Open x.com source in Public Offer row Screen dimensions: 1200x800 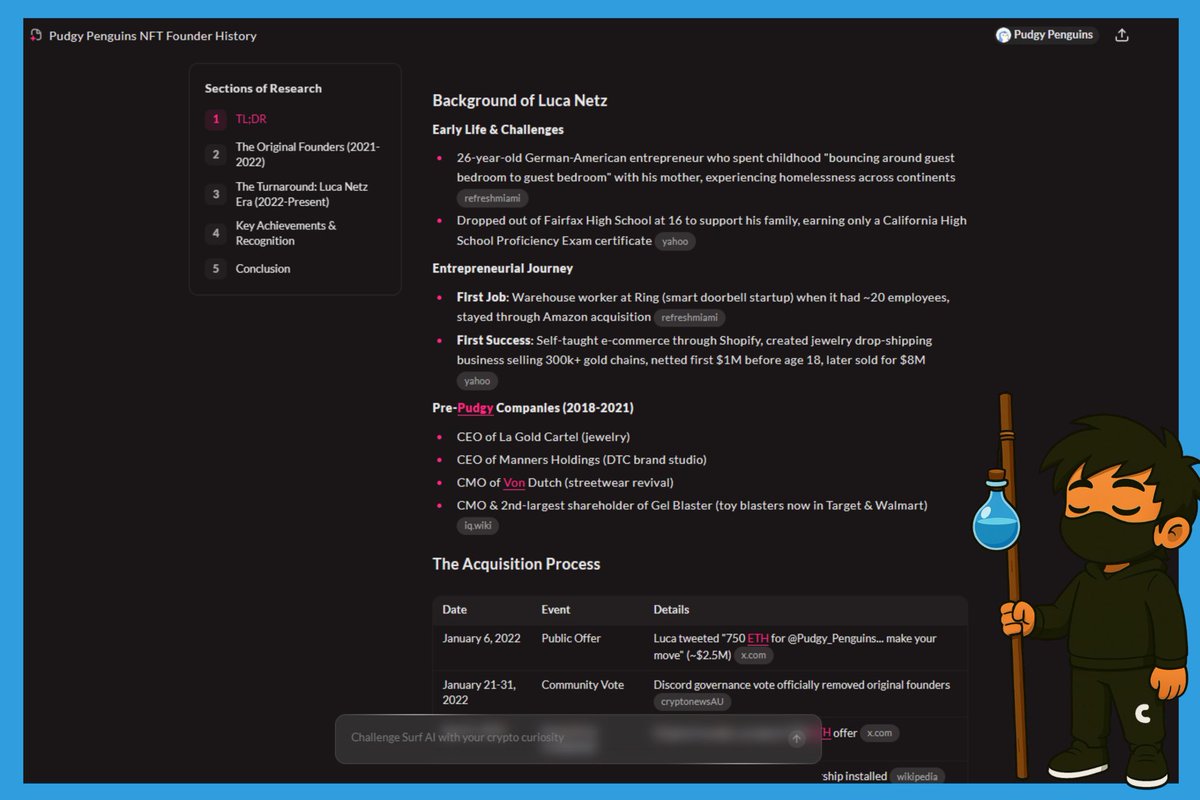754,656
